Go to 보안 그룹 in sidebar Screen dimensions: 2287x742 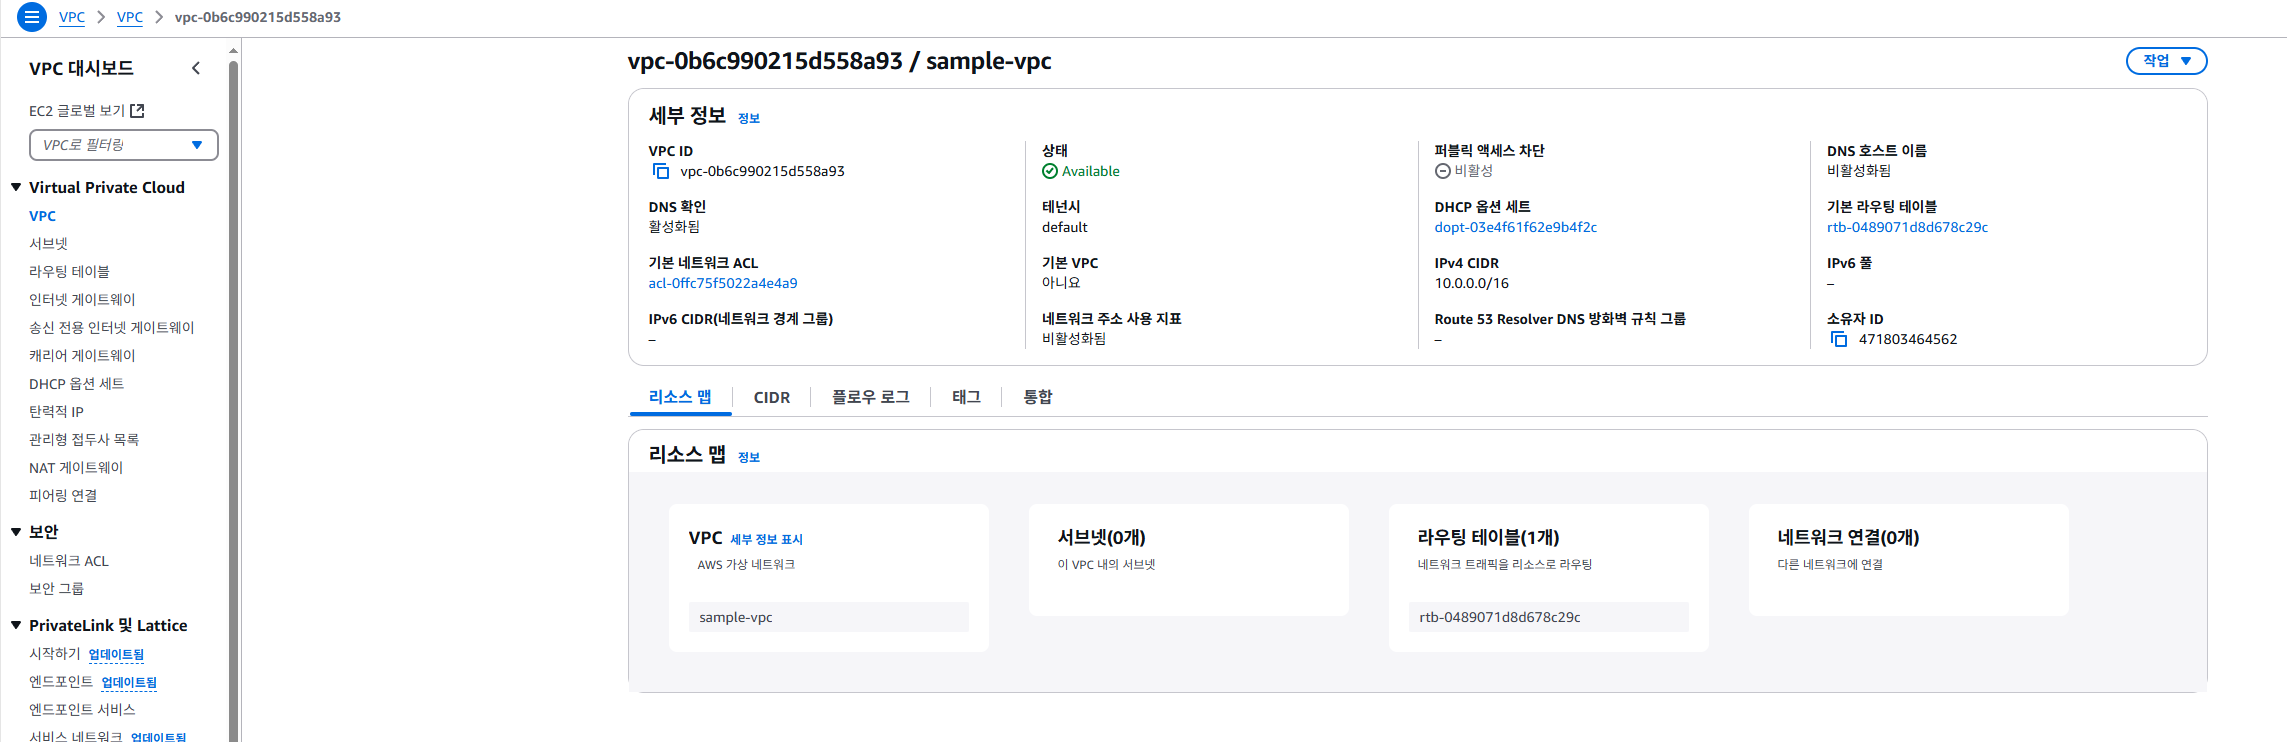tap(56, 589)
